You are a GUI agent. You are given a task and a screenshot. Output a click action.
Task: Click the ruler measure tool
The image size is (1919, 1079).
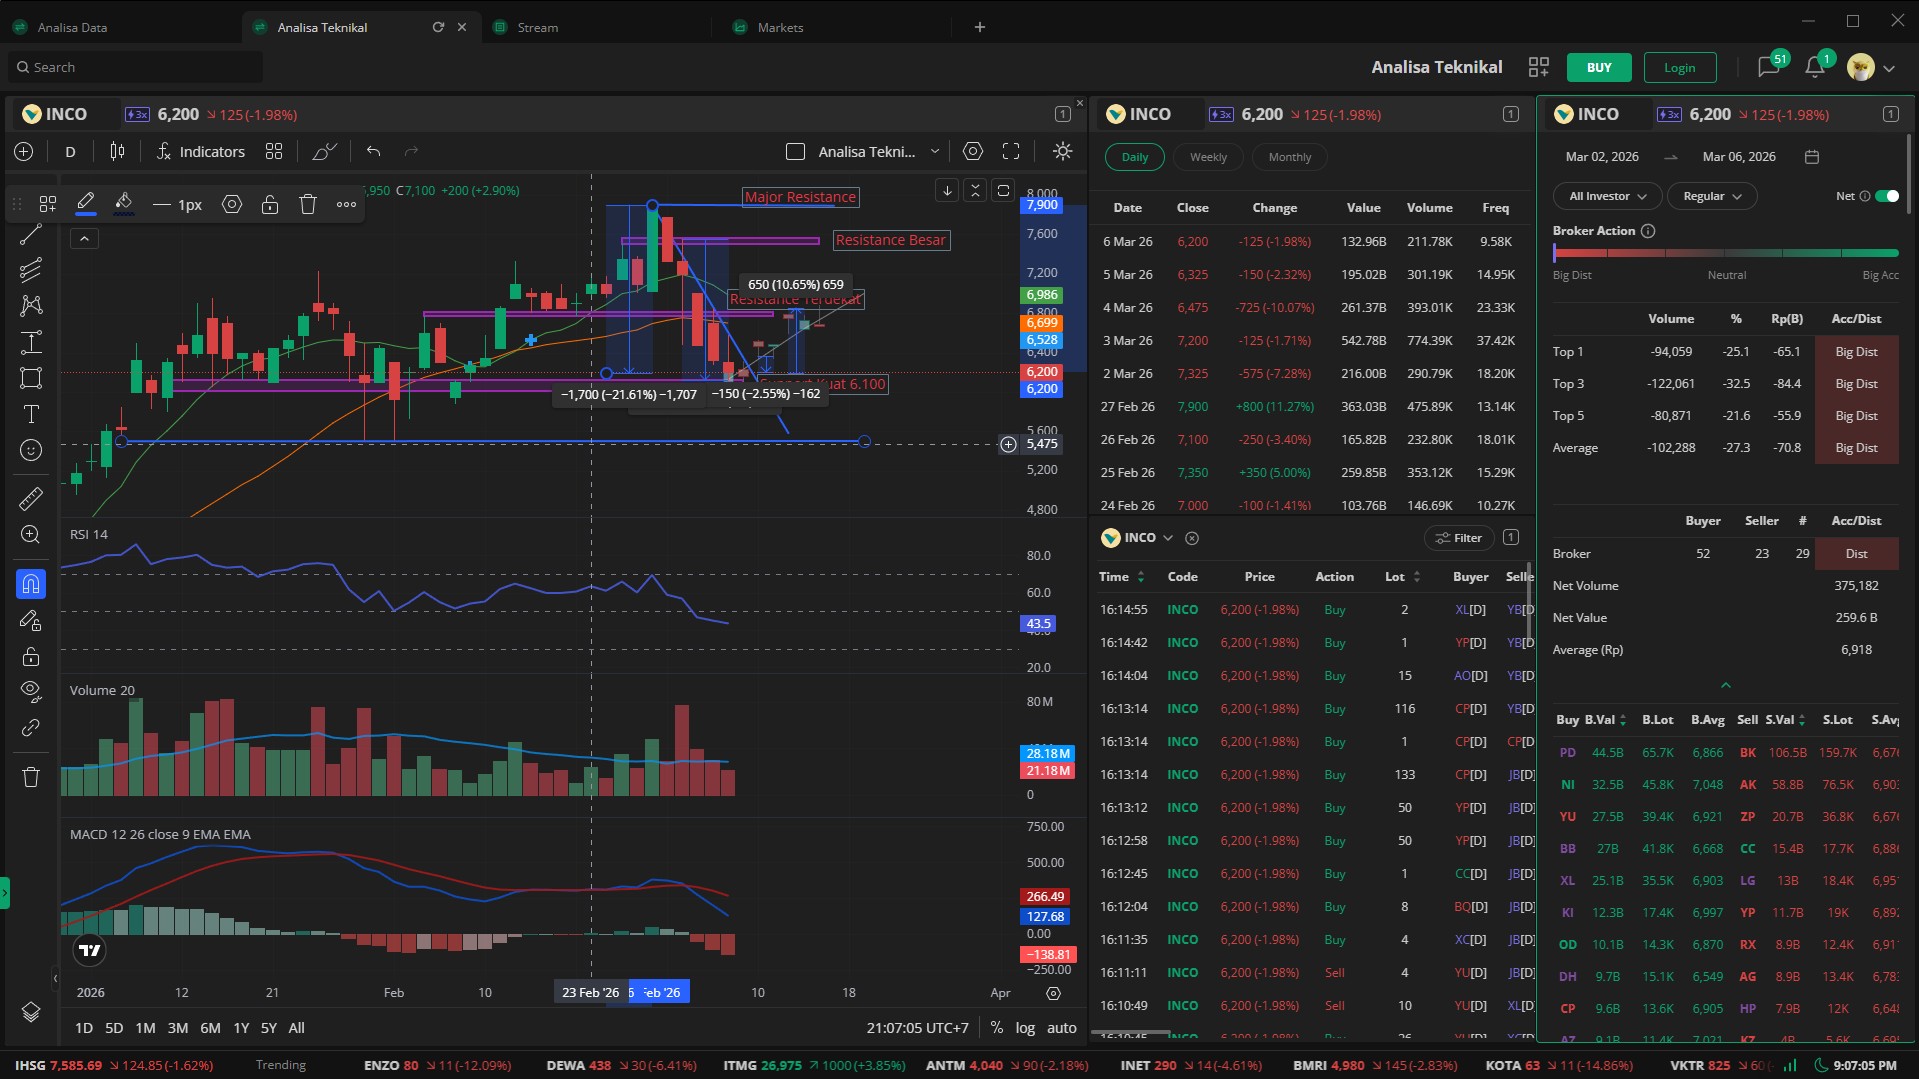pyautogui.click(x=31, y=498)
